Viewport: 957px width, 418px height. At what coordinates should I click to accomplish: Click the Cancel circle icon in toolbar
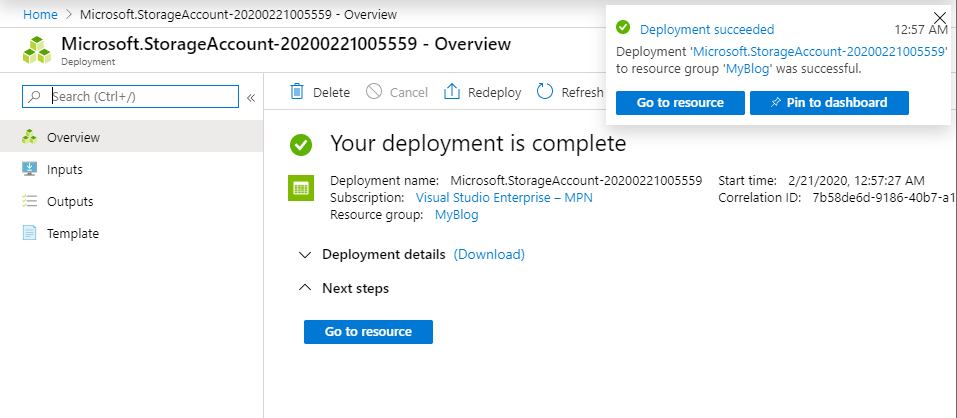(374, 92)
